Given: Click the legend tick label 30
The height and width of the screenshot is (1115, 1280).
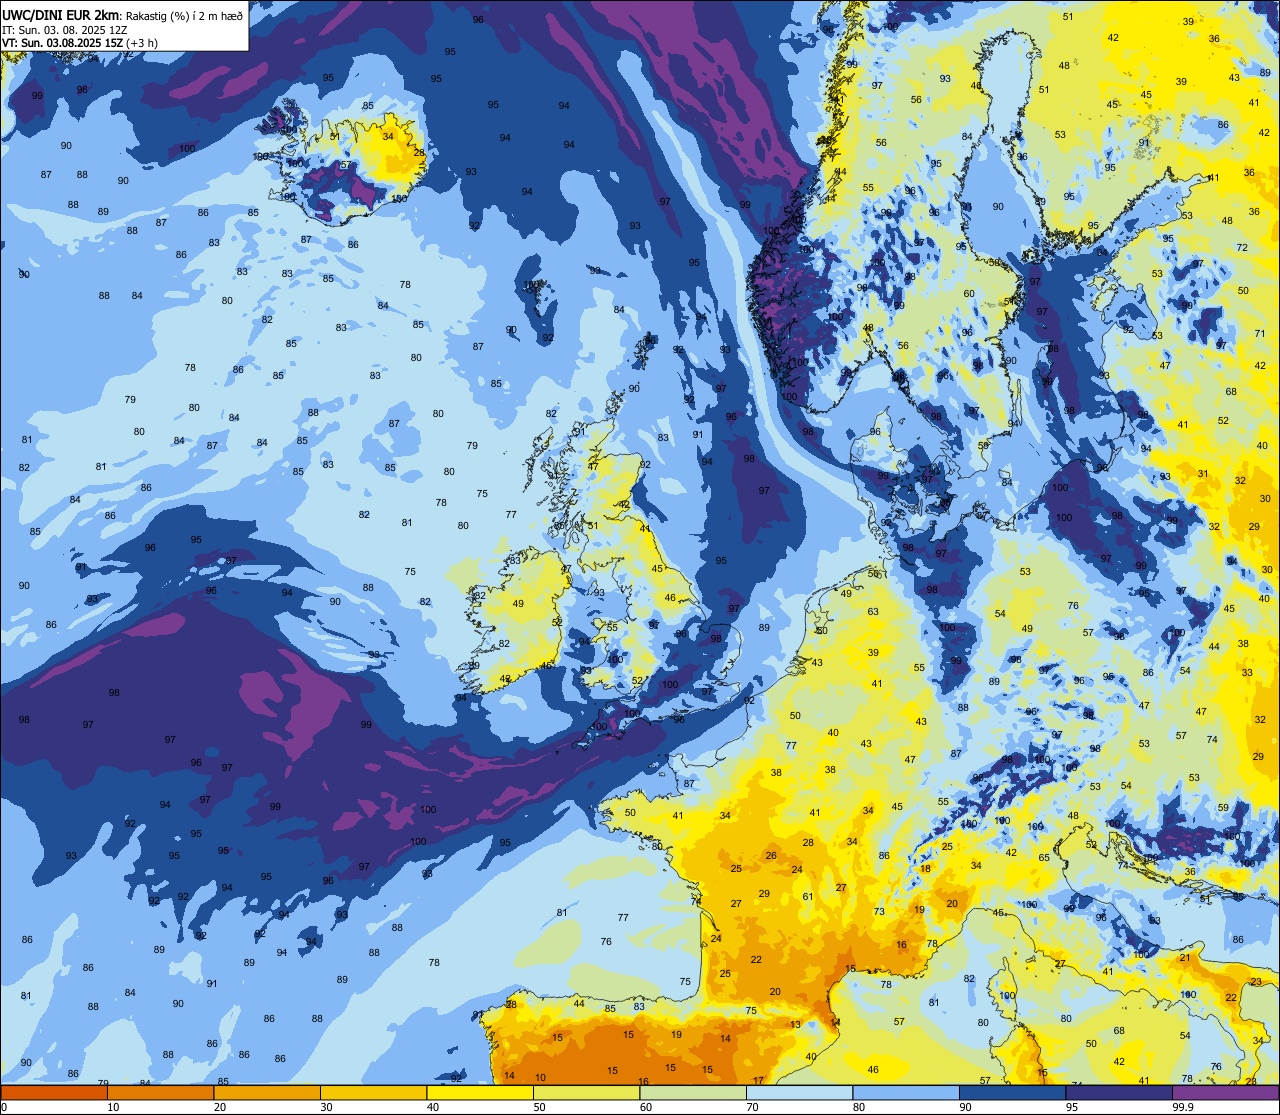Looking at the screenshot, I should (326, 1107).
